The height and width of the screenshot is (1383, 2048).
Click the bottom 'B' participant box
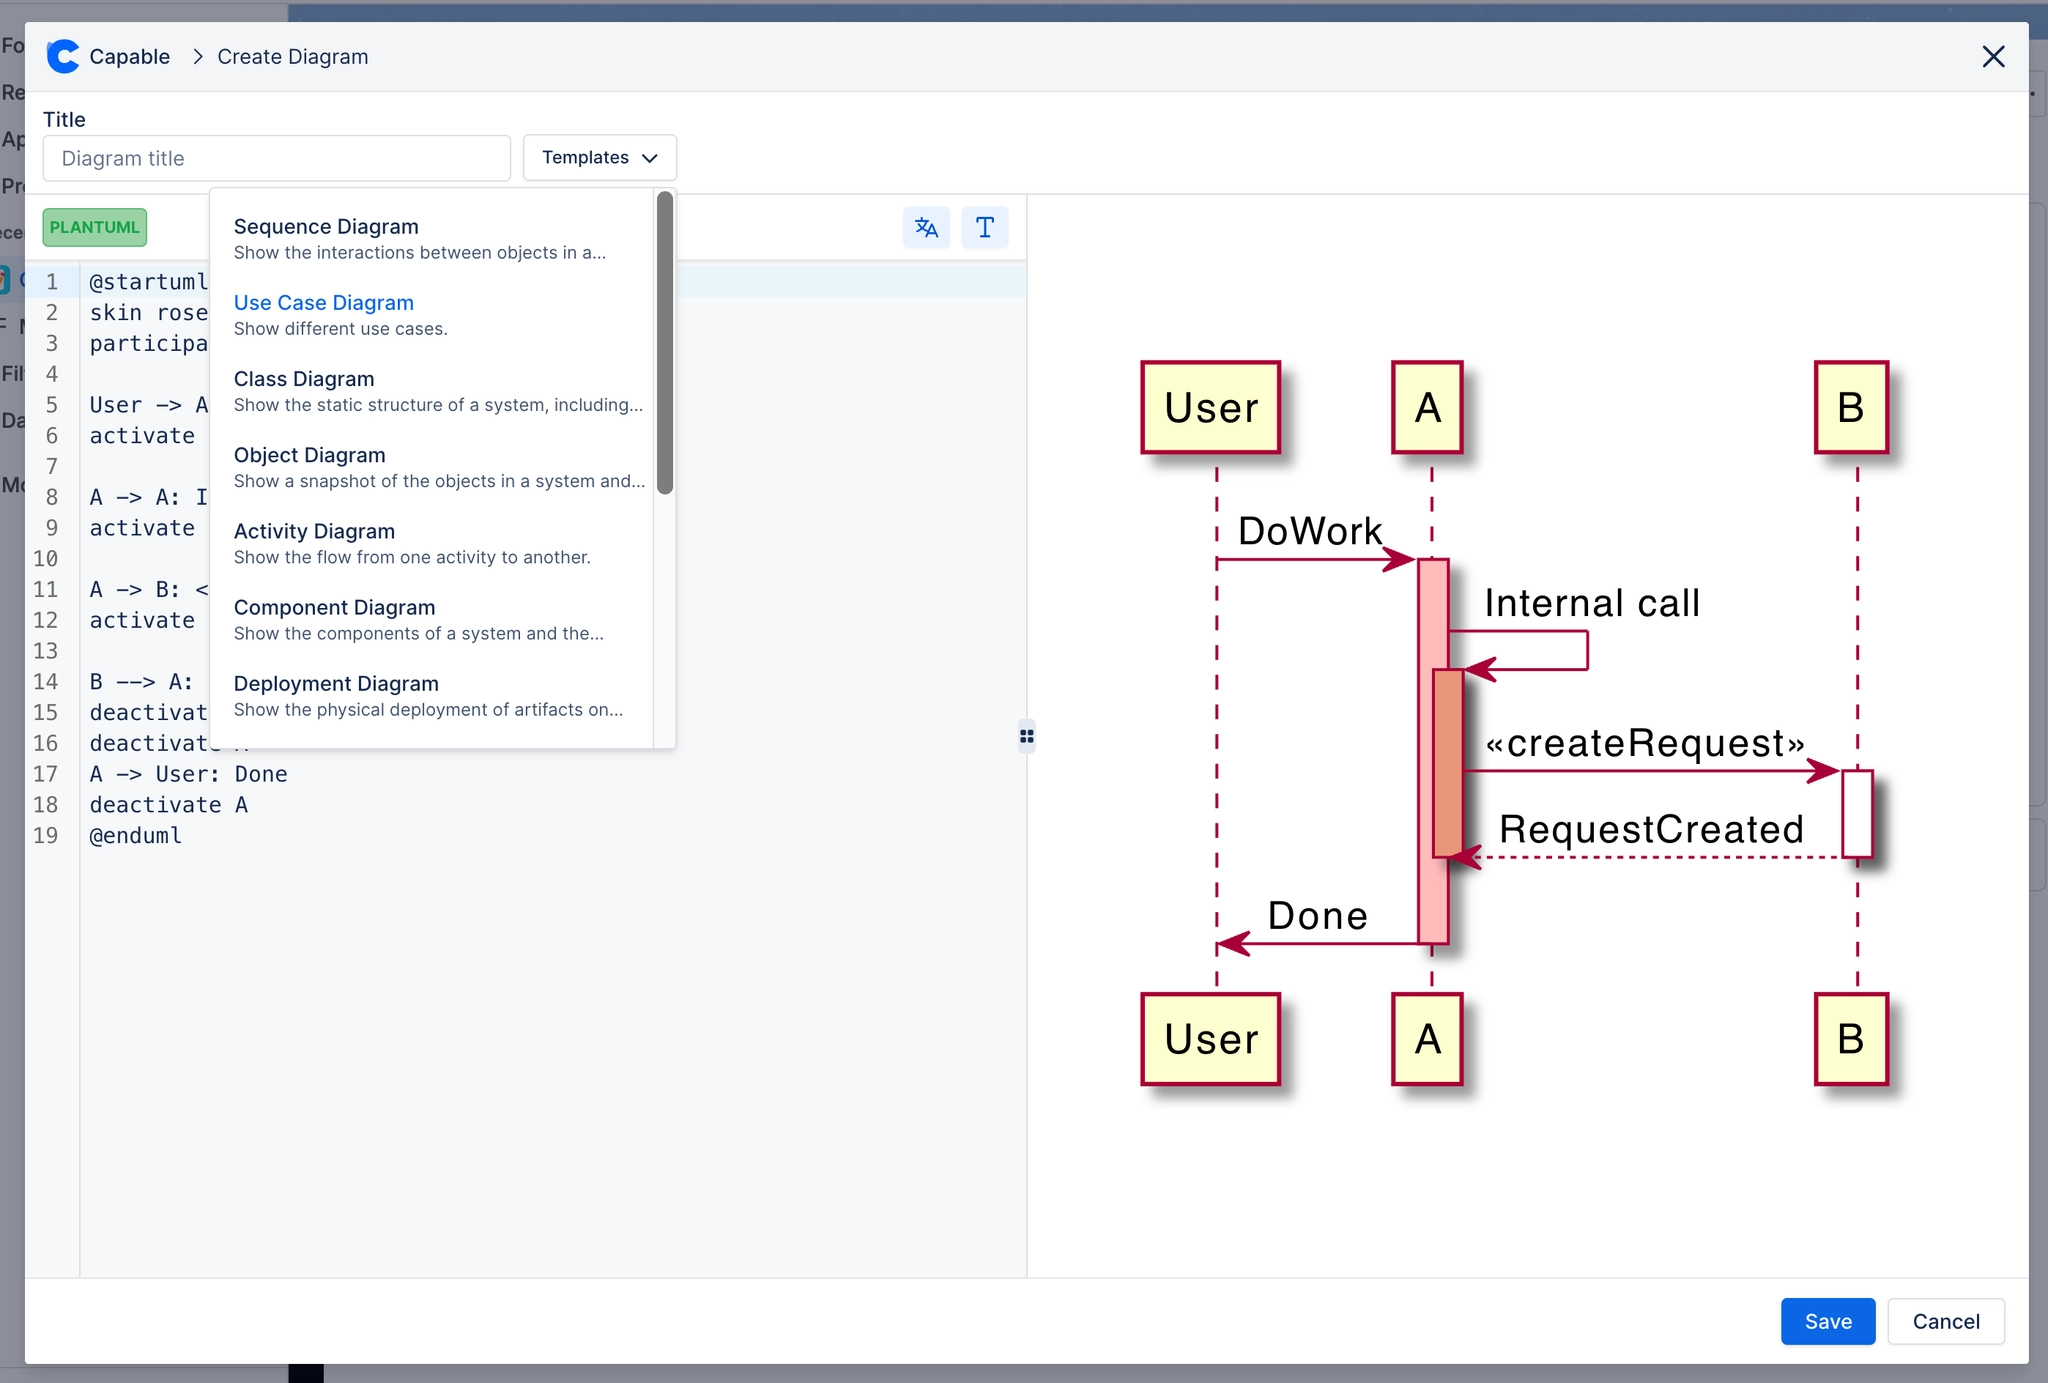(x=1851, y=1039)
